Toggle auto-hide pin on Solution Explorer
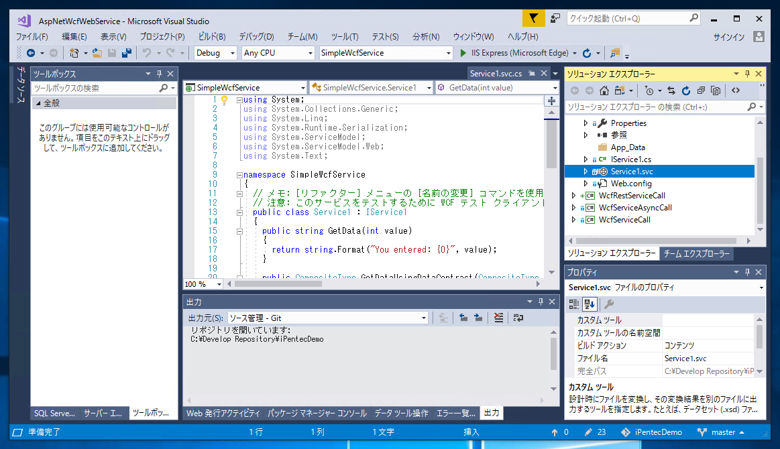Viewport: 780px width, 449px height. tap(747, 74)
